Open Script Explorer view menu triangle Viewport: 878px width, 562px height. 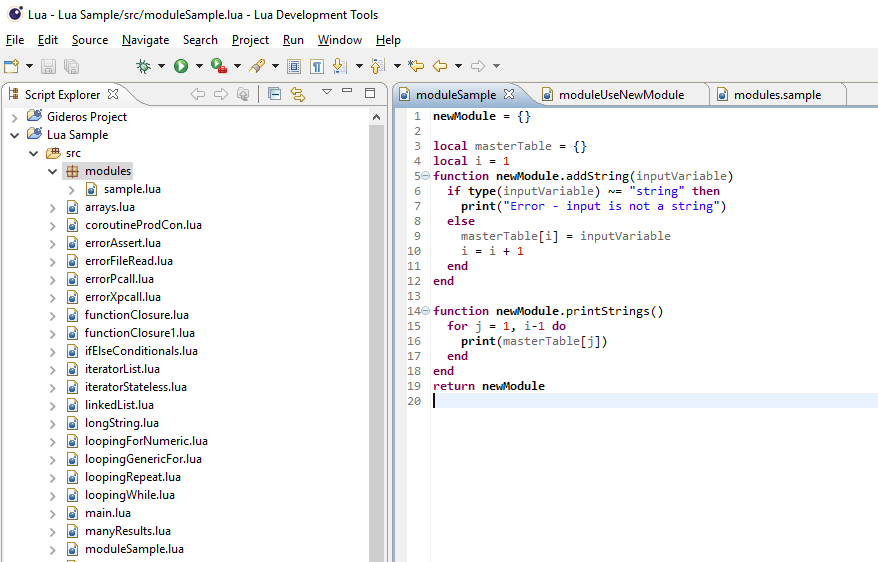click(327, 91)
